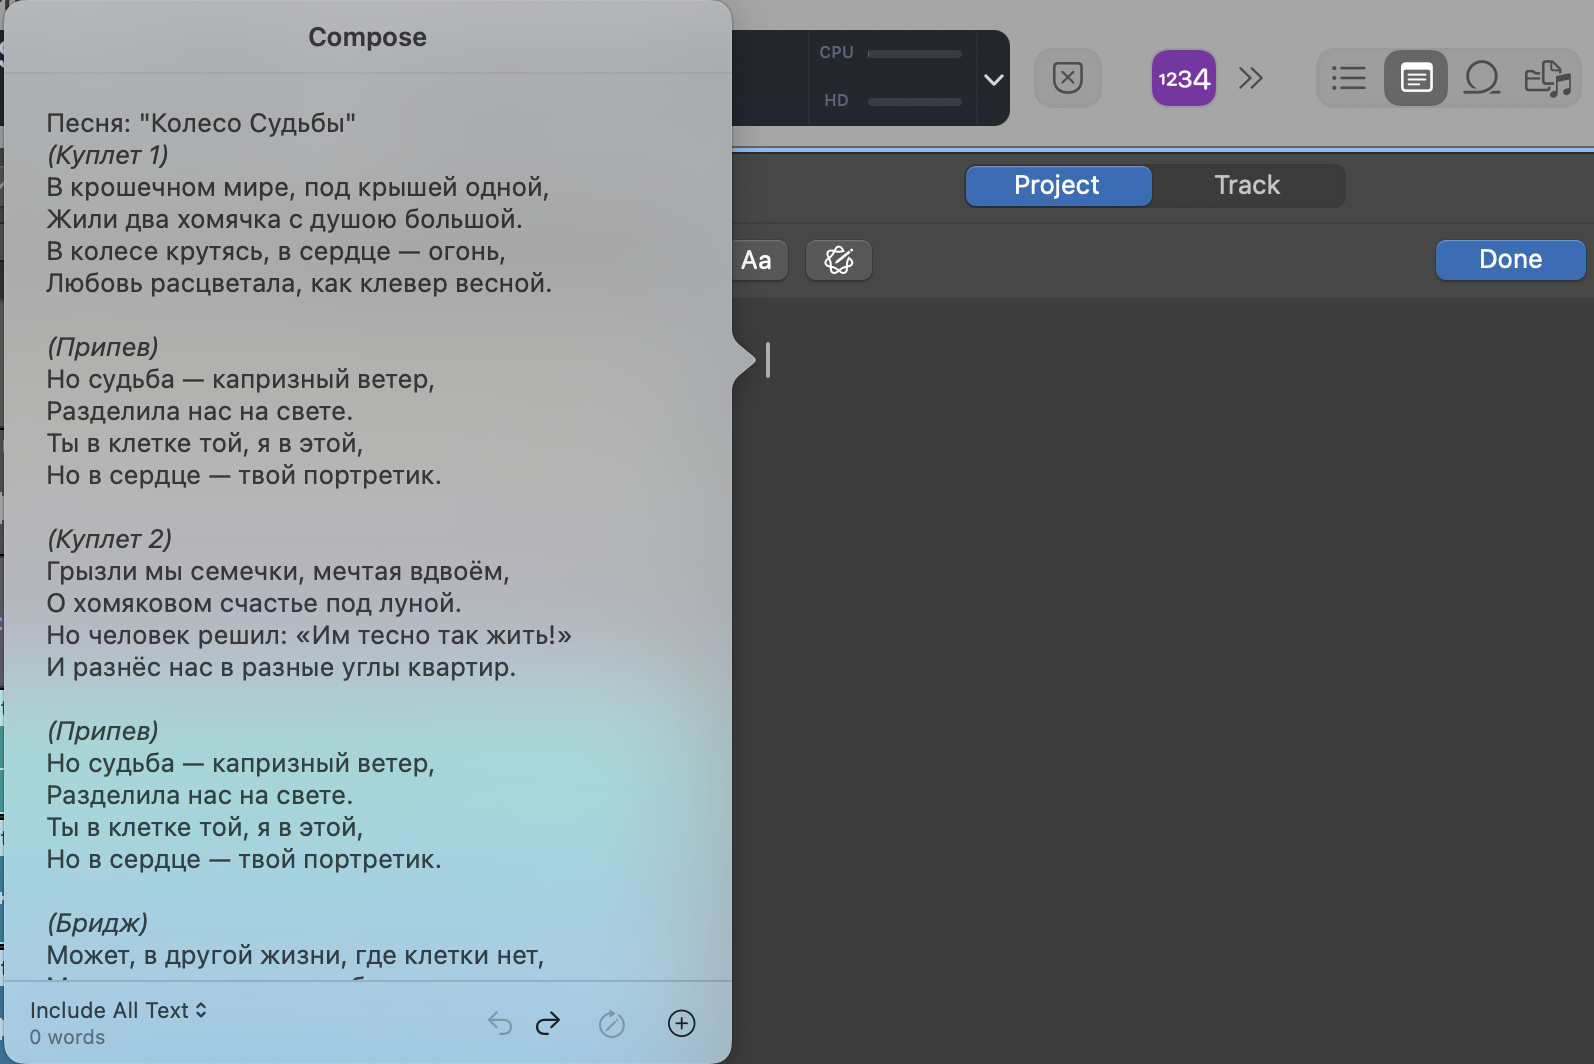This screenshot has height=1064, width=1594.
Task: Expand the CPU/HD display chevron
Action: coord(993,80)
